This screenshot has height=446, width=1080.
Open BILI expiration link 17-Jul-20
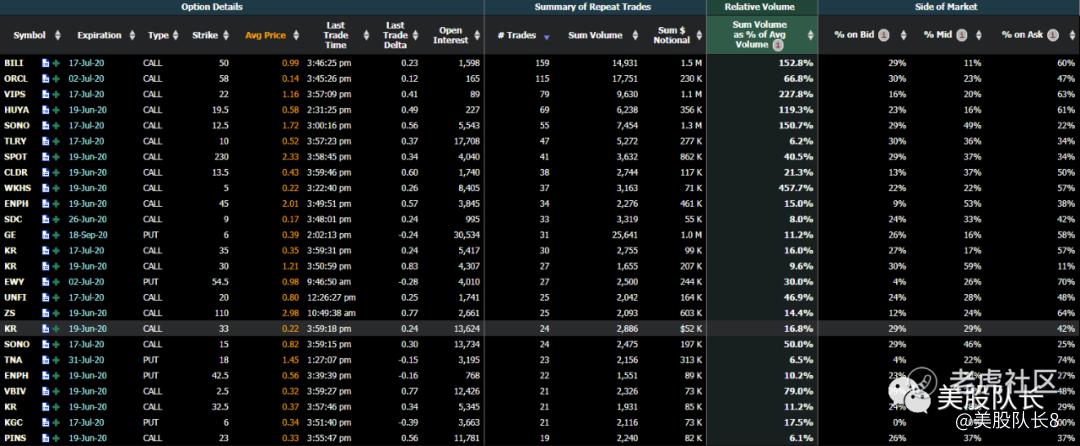[x=86, y=63]
